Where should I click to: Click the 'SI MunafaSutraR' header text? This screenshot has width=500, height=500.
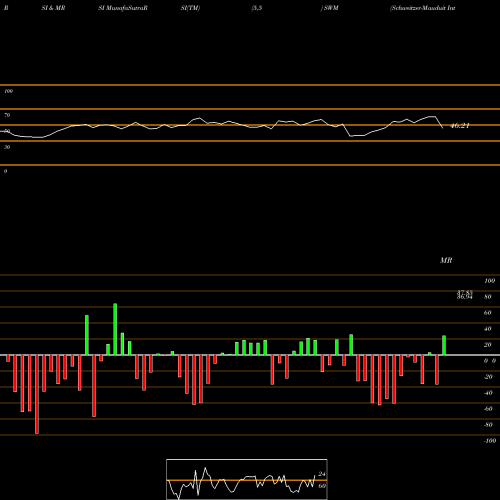click(x=123, y=8)
